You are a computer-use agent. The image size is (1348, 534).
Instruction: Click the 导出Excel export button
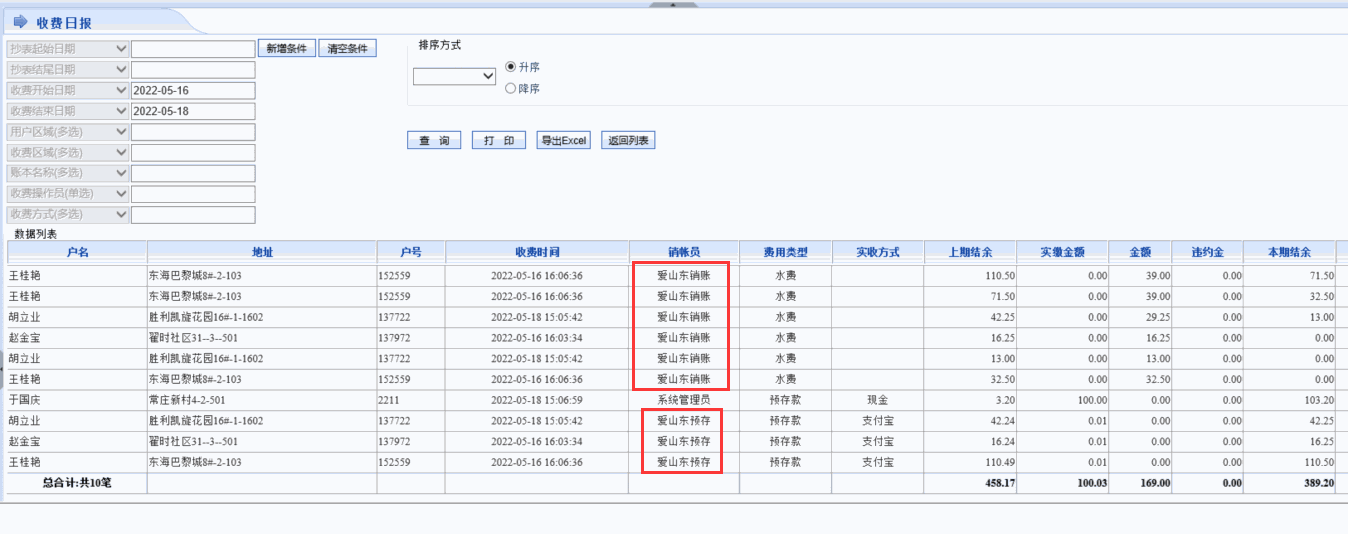pos(564,141)
